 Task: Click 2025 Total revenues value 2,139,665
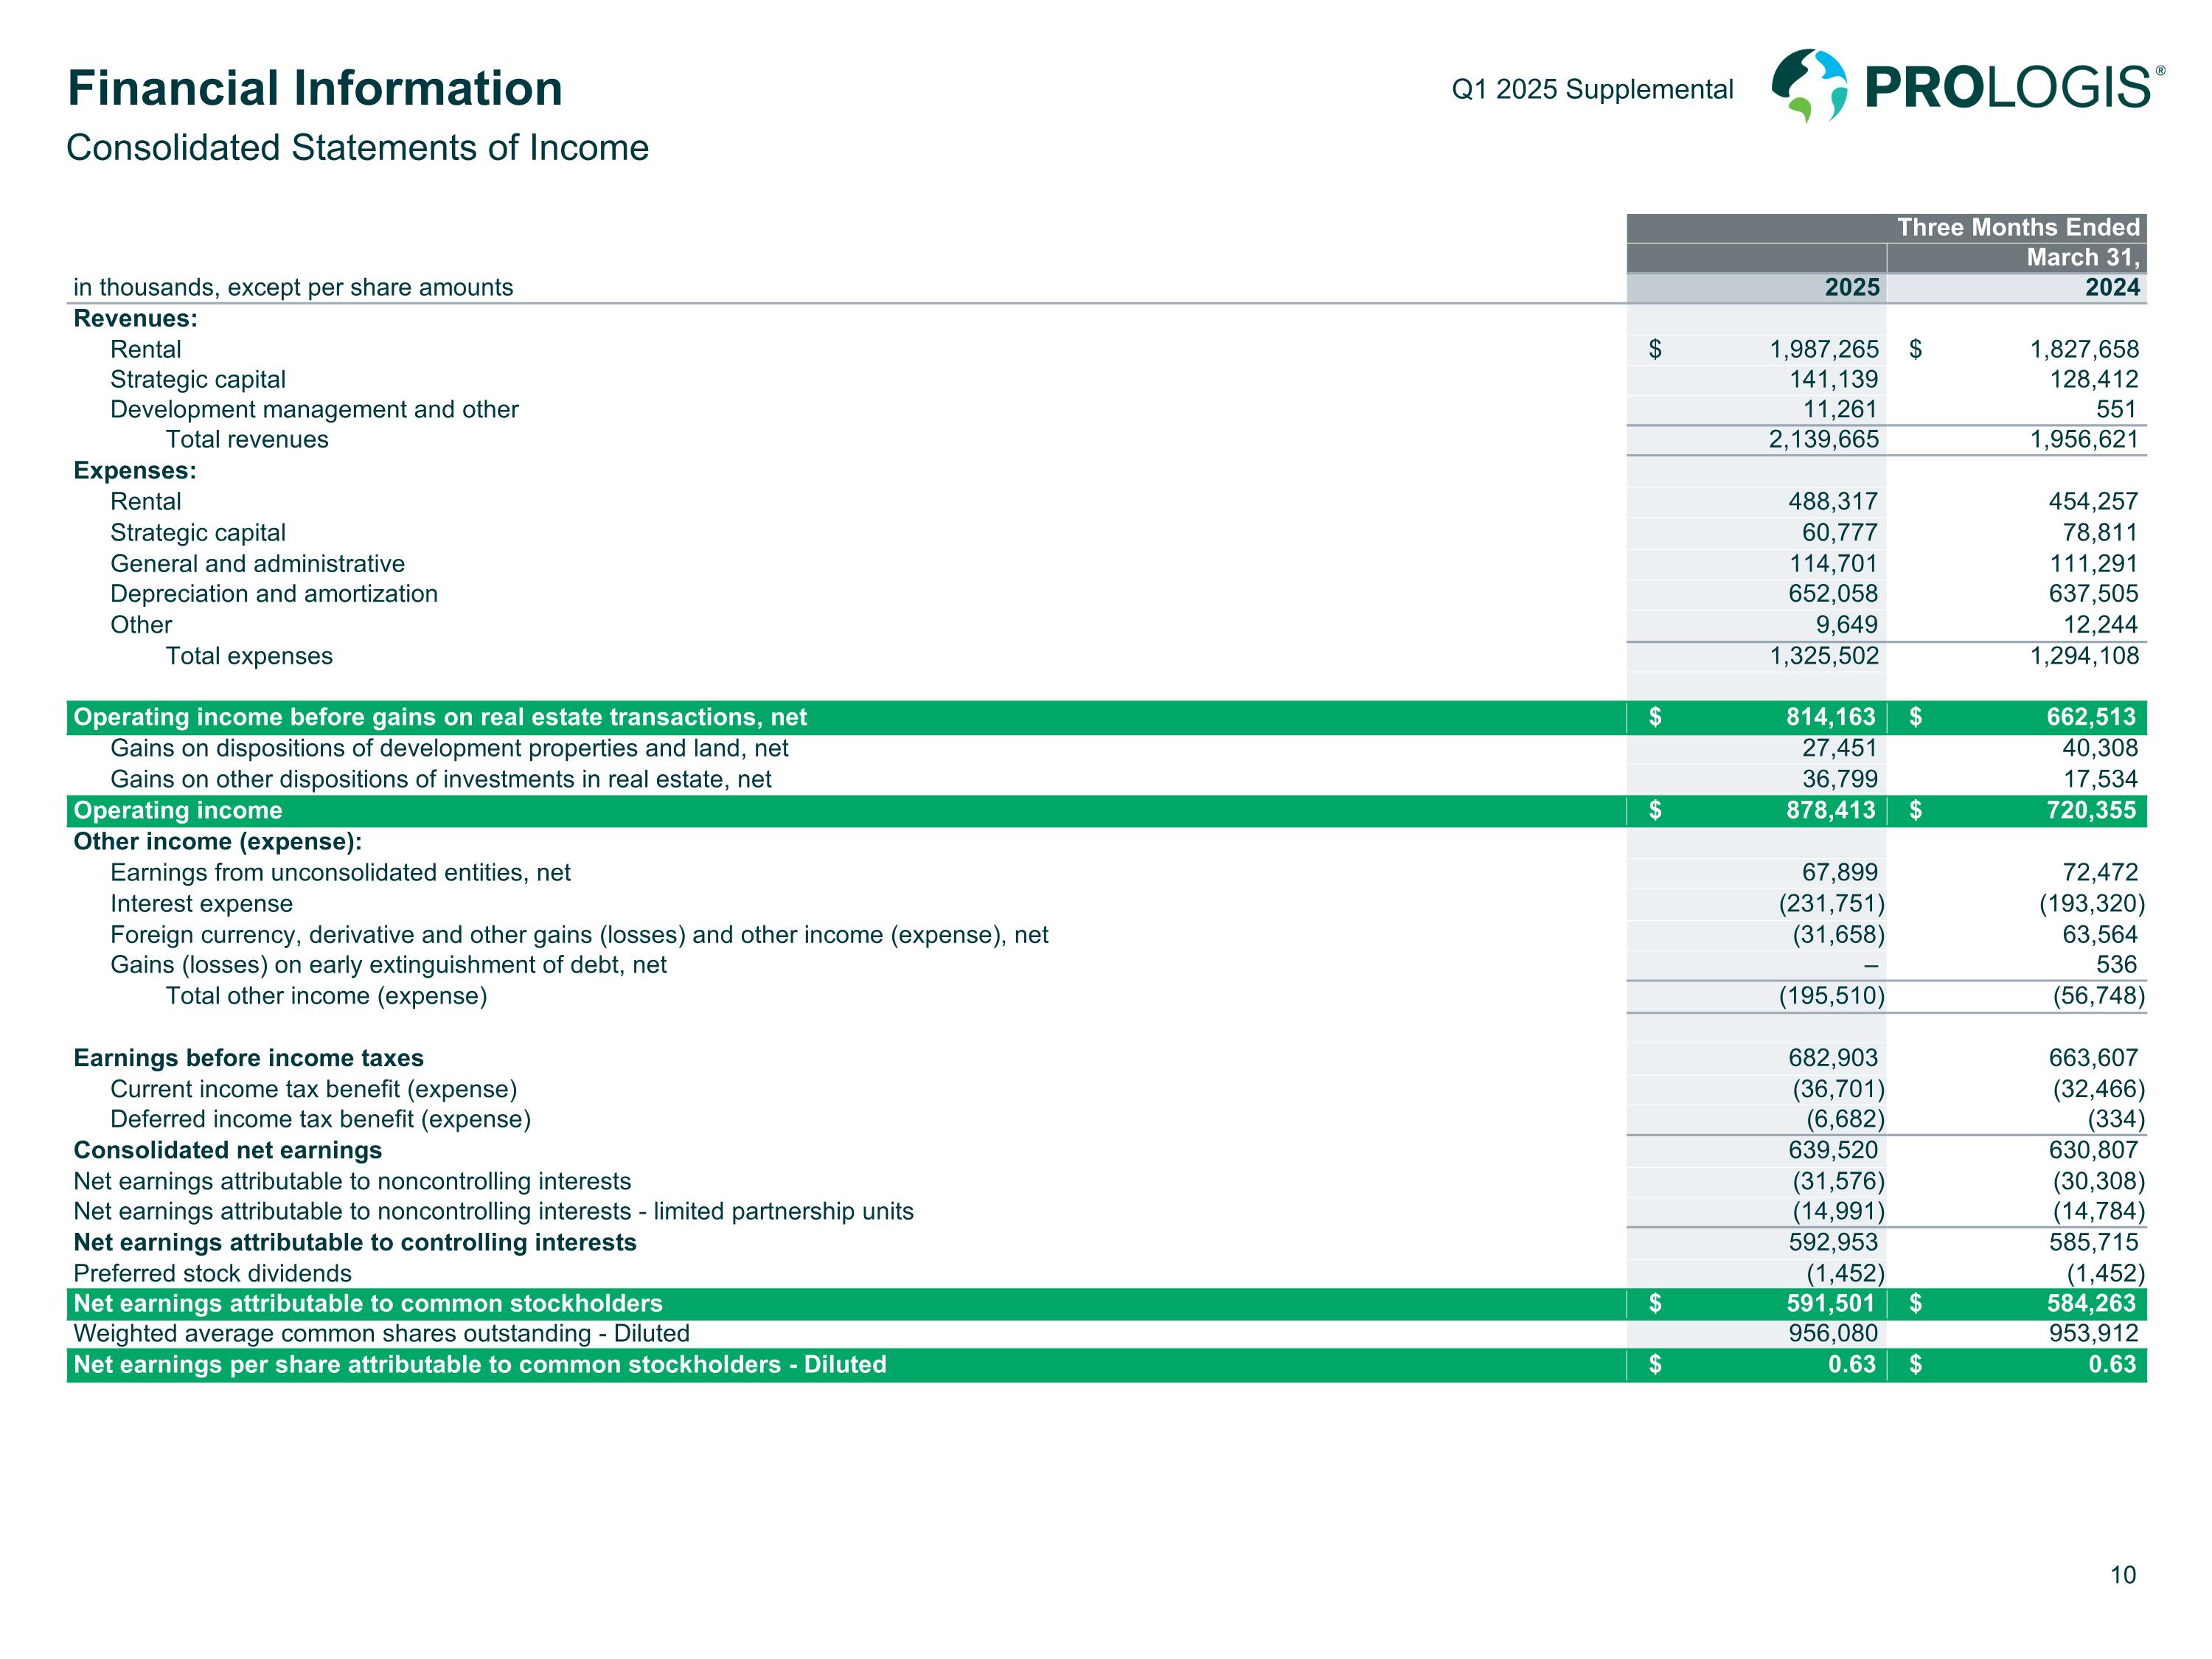(x=1823, y=440)
